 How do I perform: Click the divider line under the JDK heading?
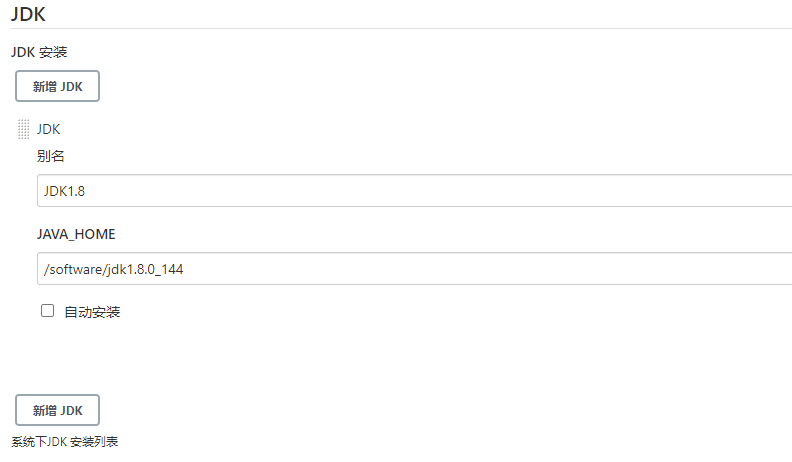[400, 29]
